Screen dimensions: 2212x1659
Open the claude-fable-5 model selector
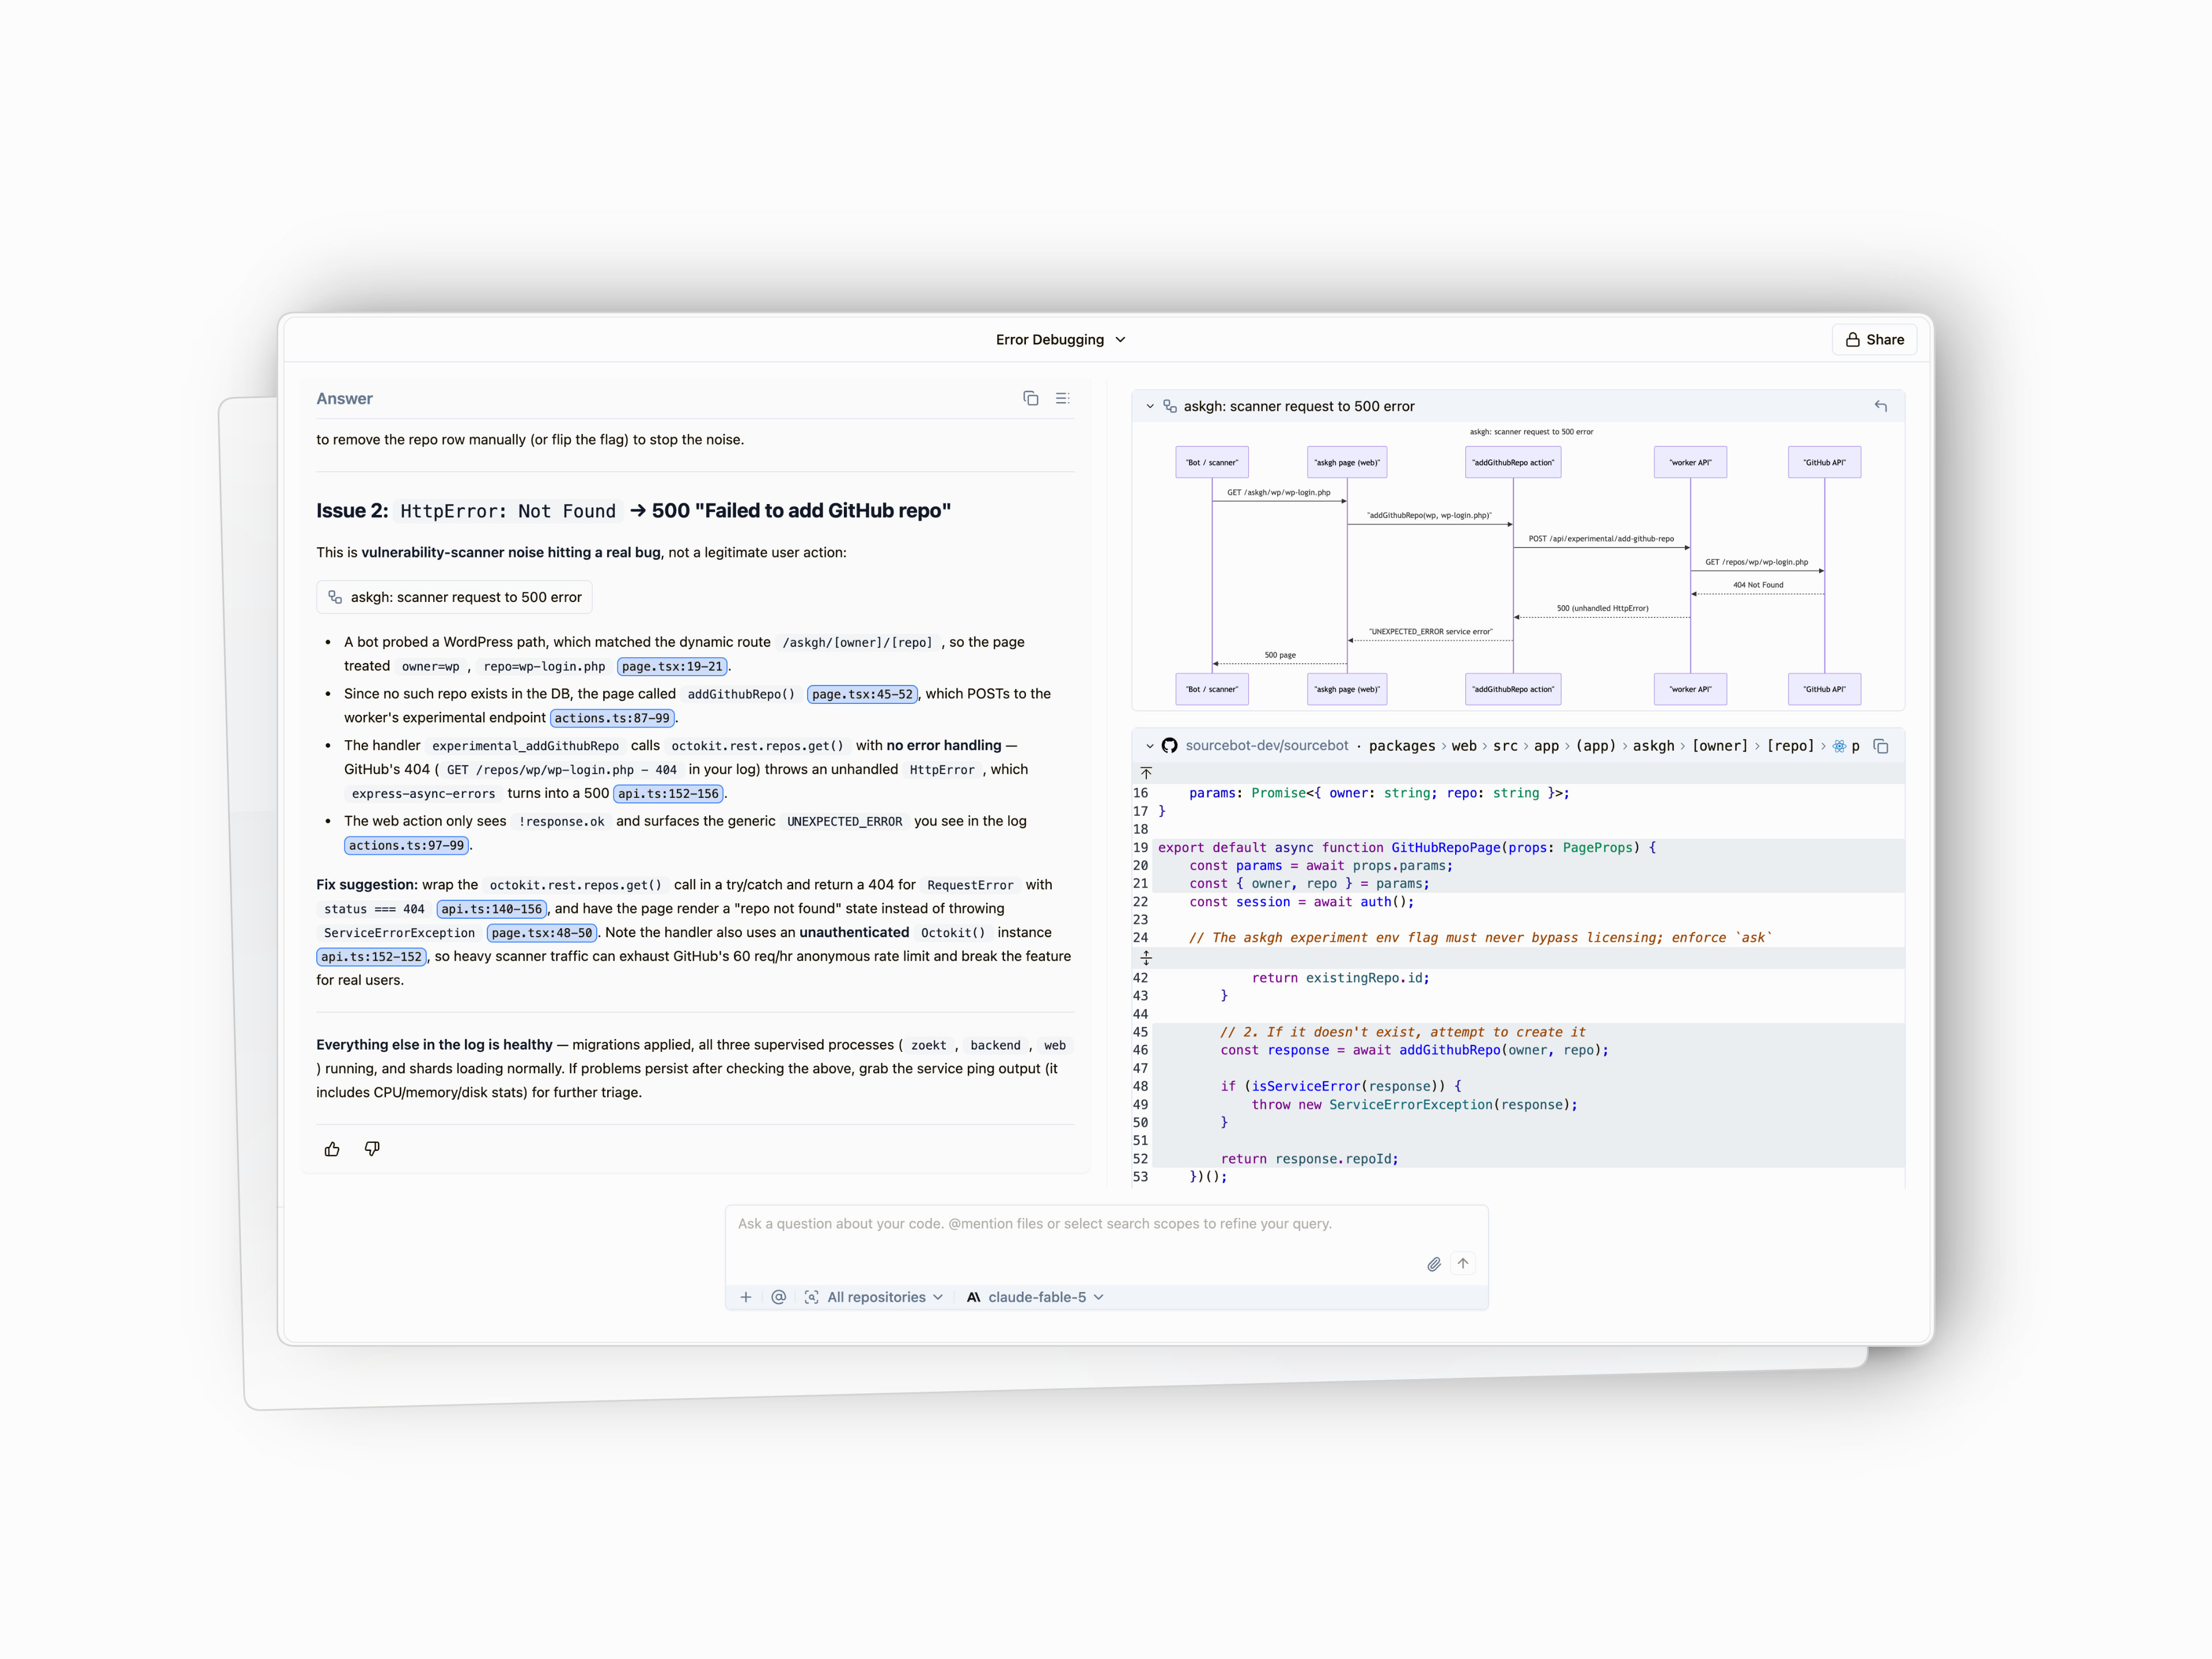pyautogui.click(x=1035, y=1297)
